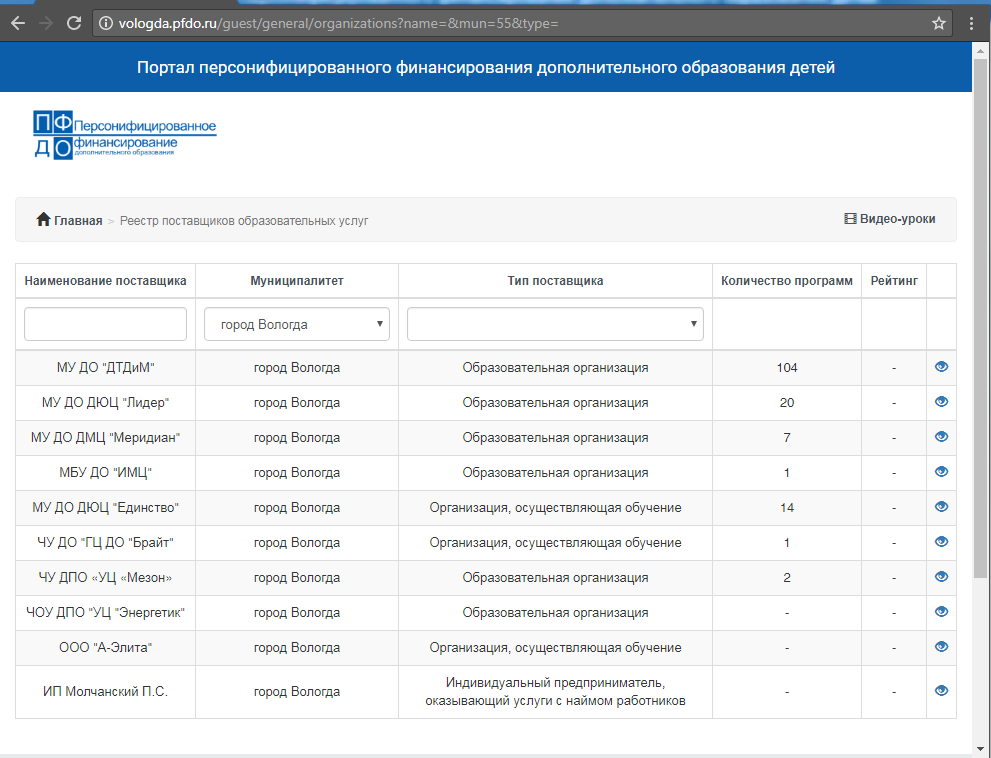The height and width of the screenshot is (758, 991).
Task: Click the Количество программ column header
Action: [x=787, y=281]
